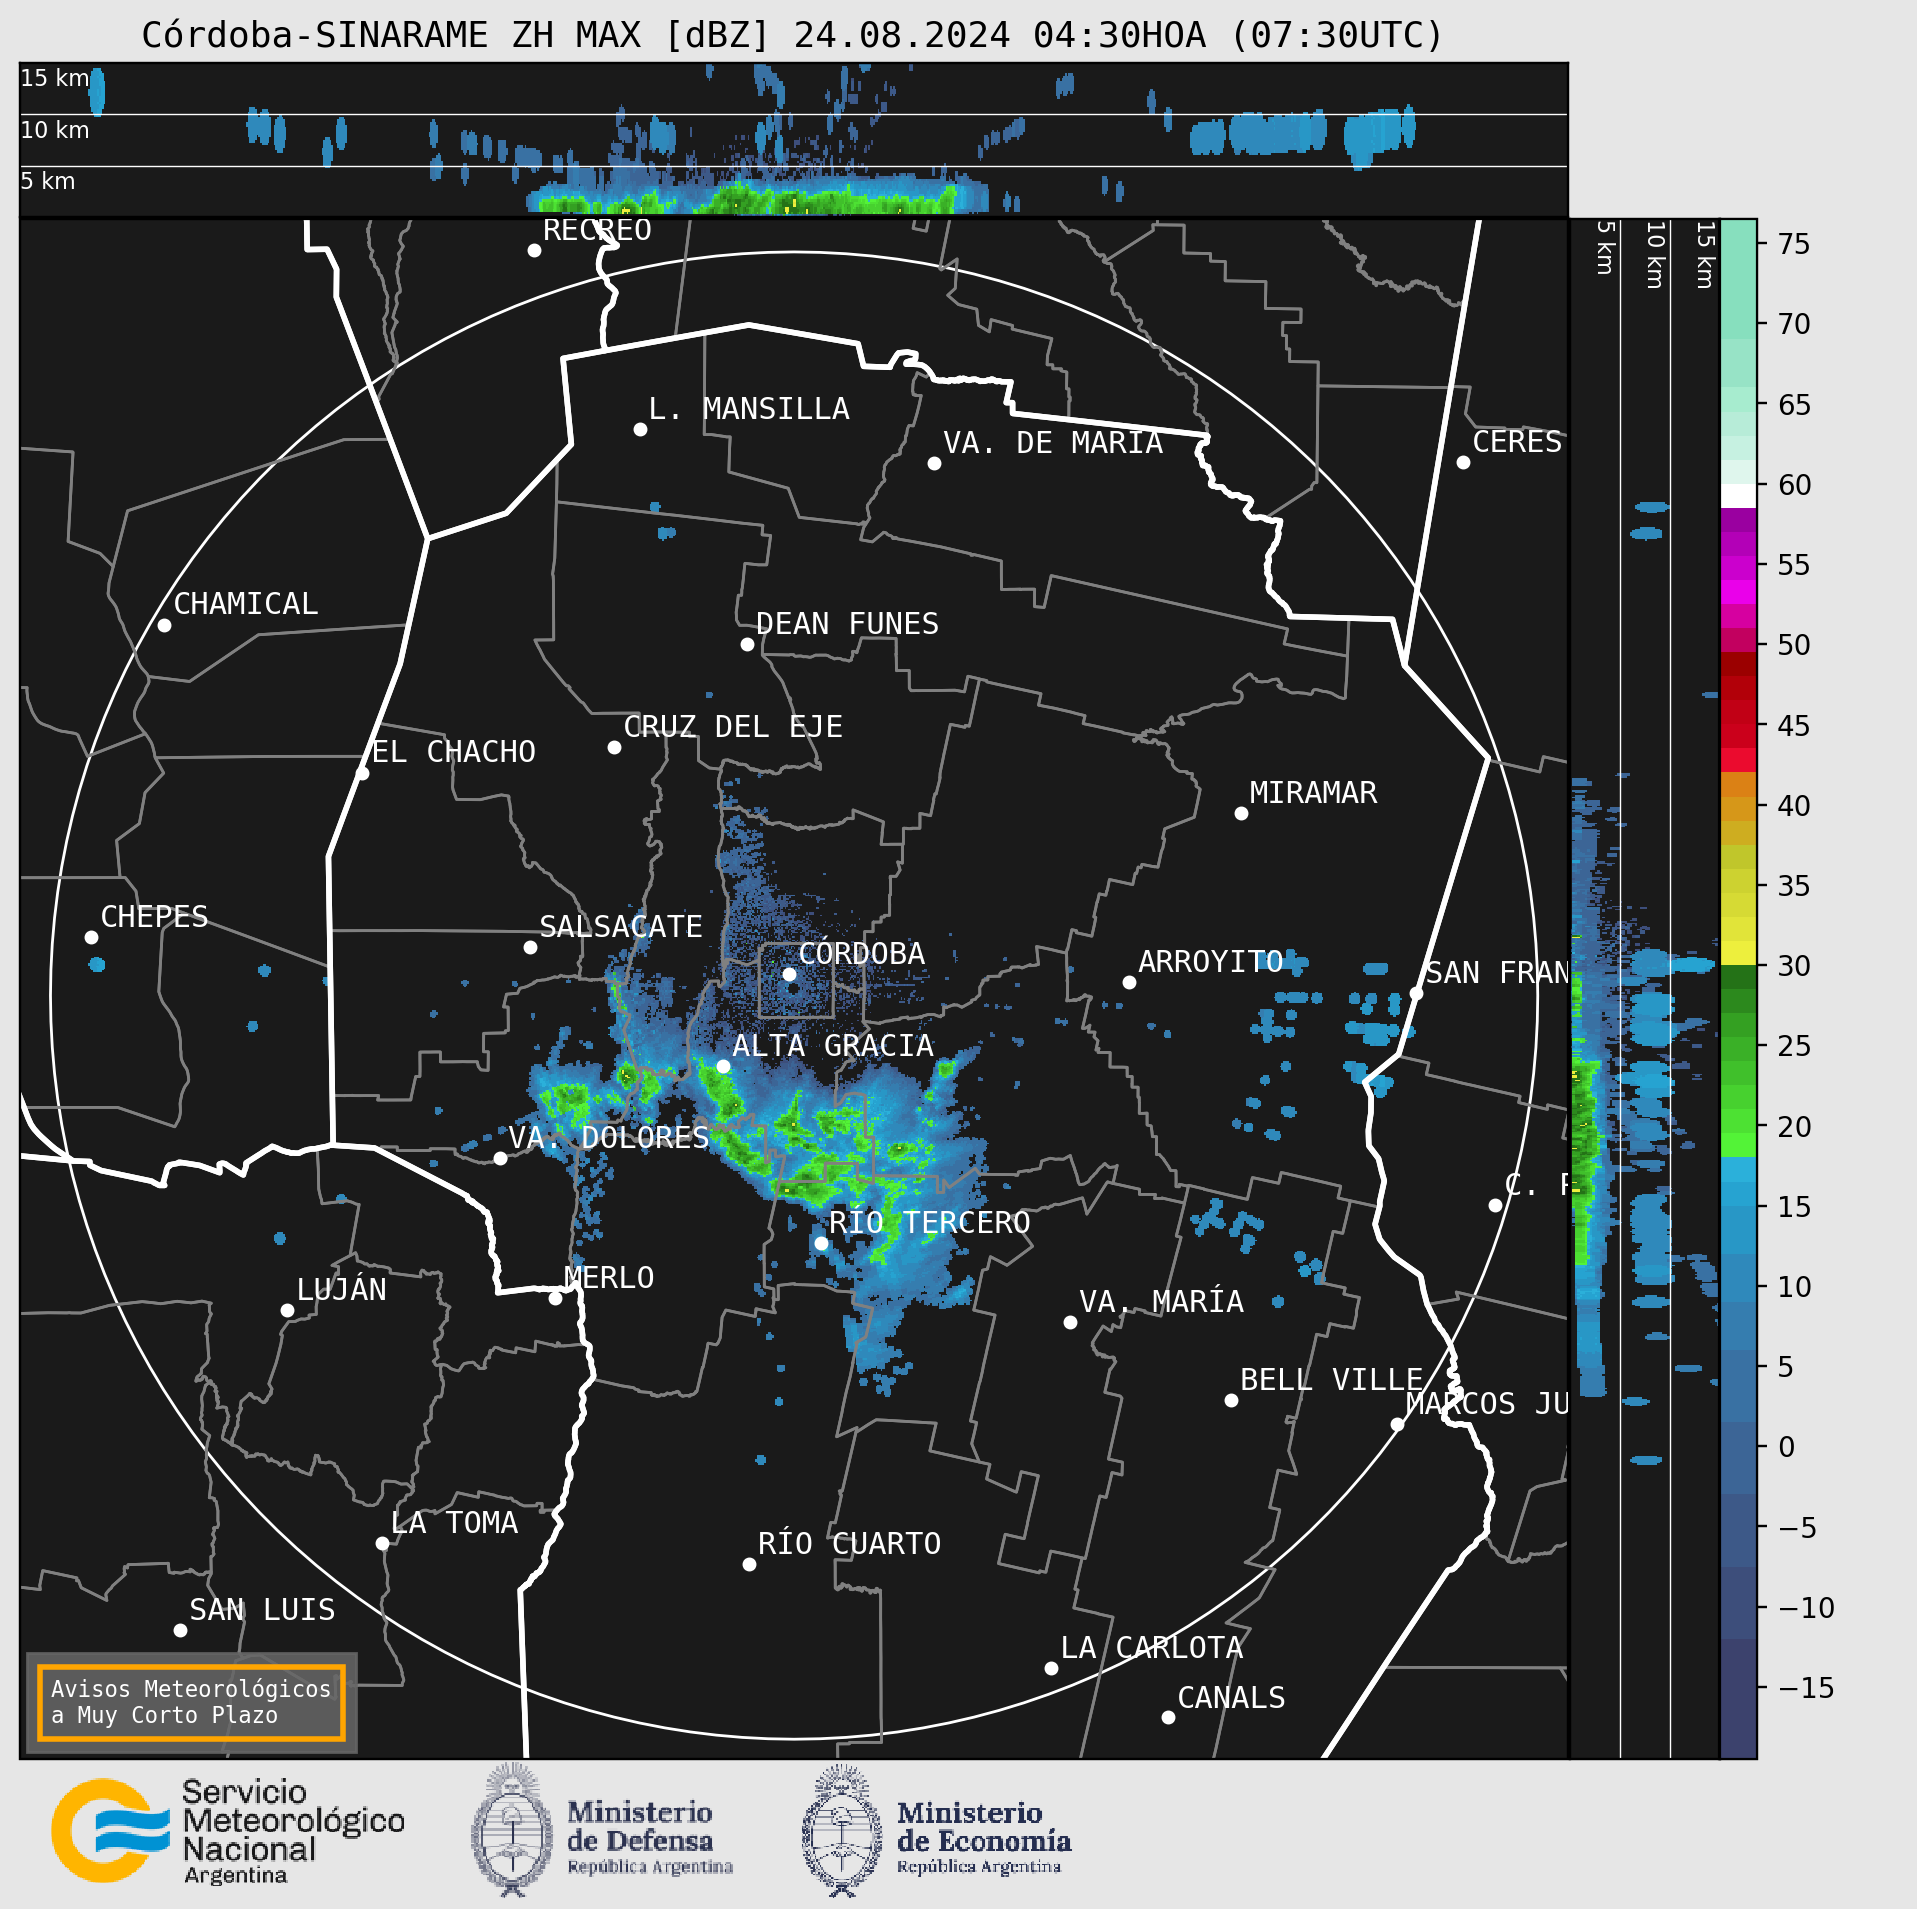Screen dimensions: 1917x1909
Task: Select the LA TOMA label
Action: pyautogui.click(x=455, y=1523)
